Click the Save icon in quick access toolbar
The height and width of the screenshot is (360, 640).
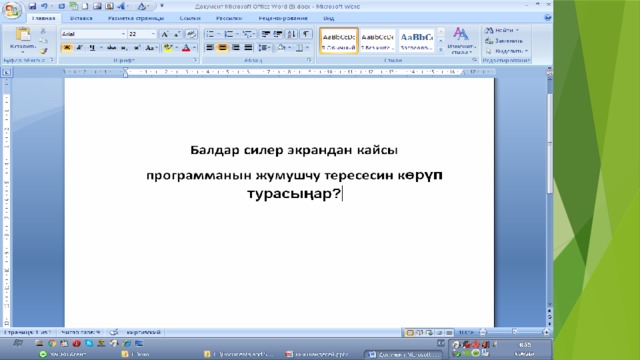click(x=32, y=6)
